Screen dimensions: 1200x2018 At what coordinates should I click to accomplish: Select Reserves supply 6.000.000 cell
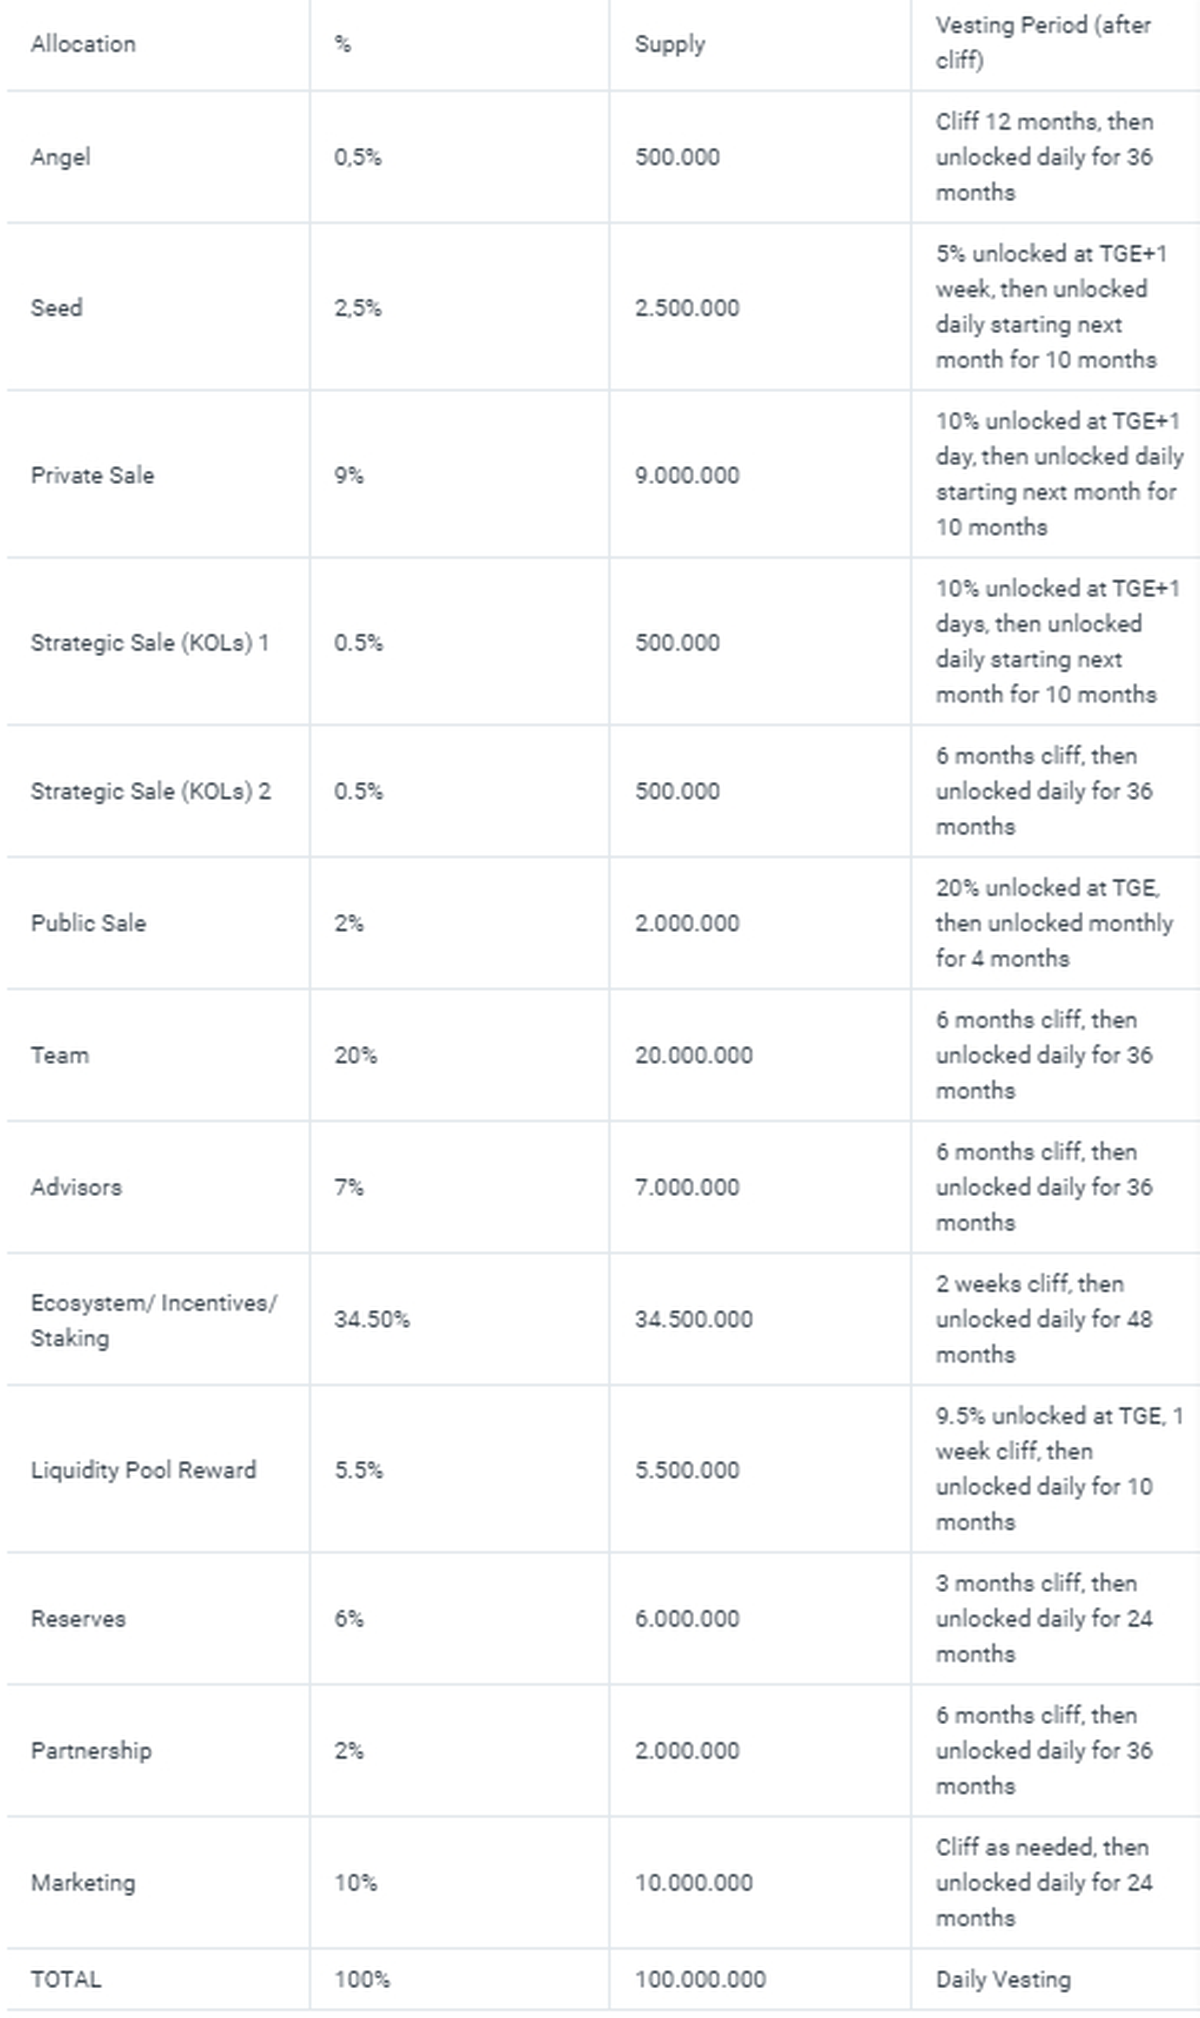687,1619
